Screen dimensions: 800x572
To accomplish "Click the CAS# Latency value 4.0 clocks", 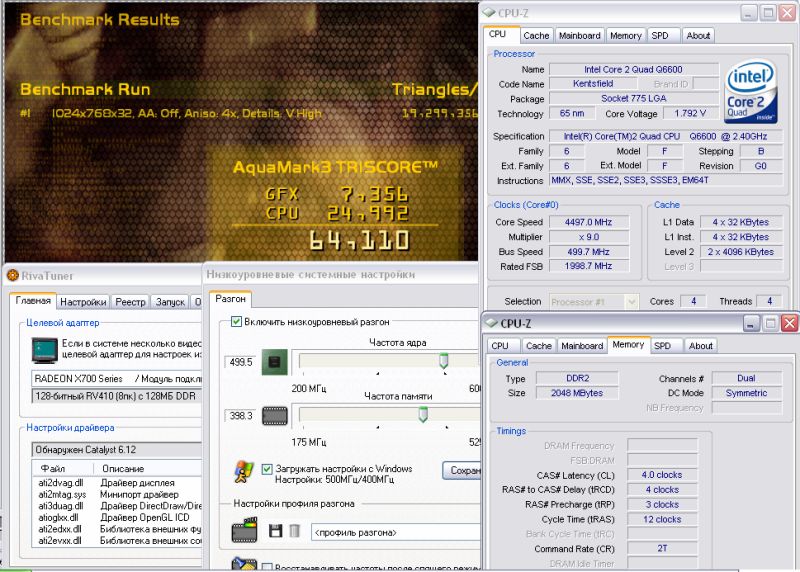I will pyautogui.click(x=662, y=475).
